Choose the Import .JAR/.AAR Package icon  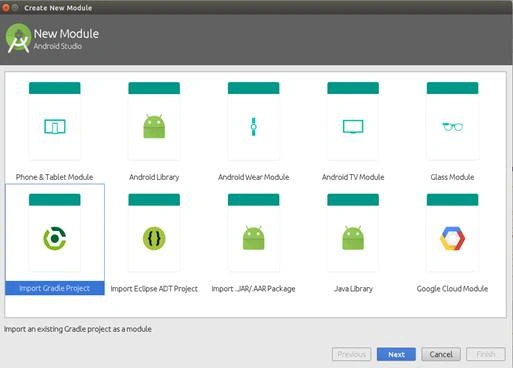click(x=254, y=238)
